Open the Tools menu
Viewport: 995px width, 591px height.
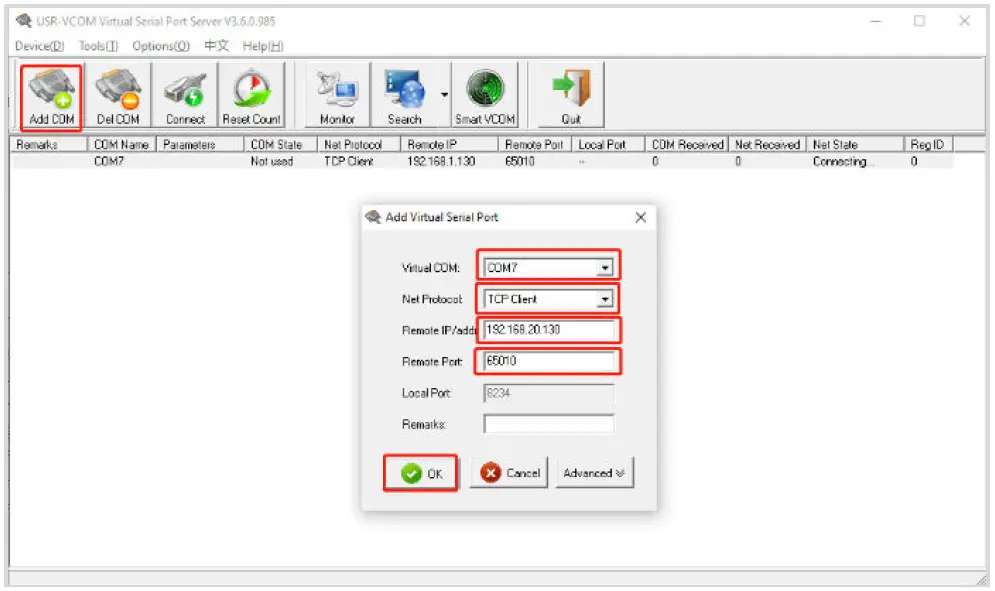coord(98,46)
